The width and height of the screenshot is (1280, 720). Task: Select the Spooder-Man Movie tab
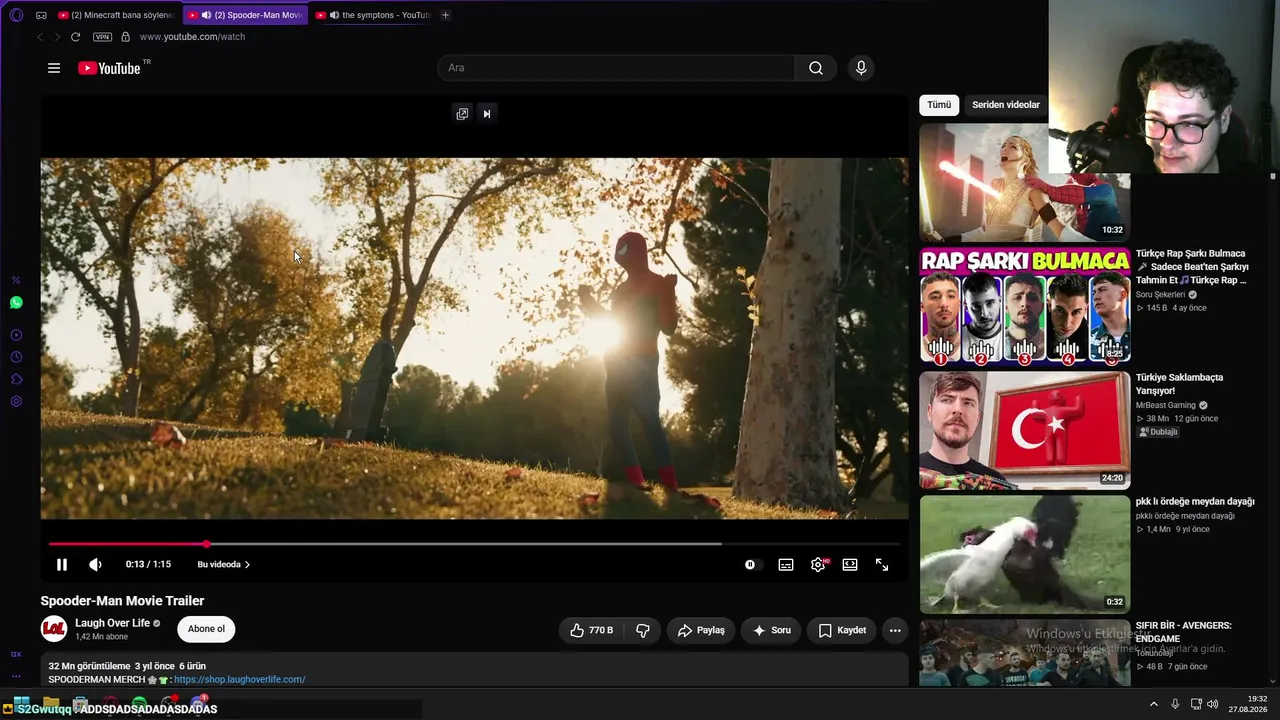(x=246, y=15)
